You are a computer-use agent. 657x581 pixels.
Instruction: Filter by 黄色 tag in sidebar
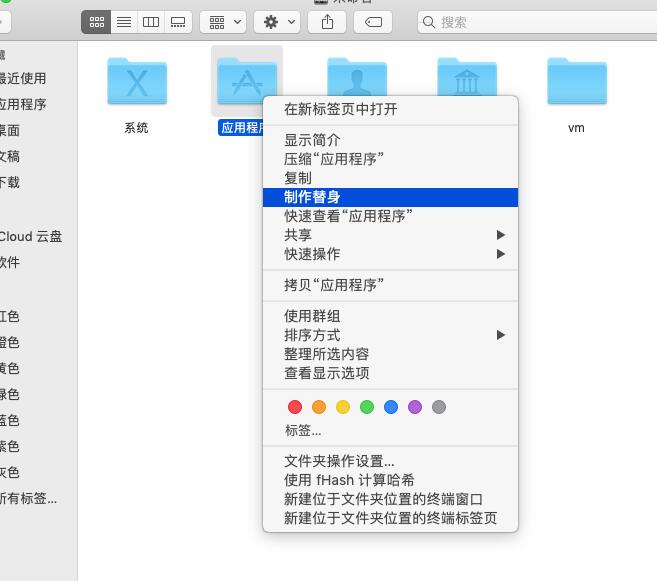(39, 368)
